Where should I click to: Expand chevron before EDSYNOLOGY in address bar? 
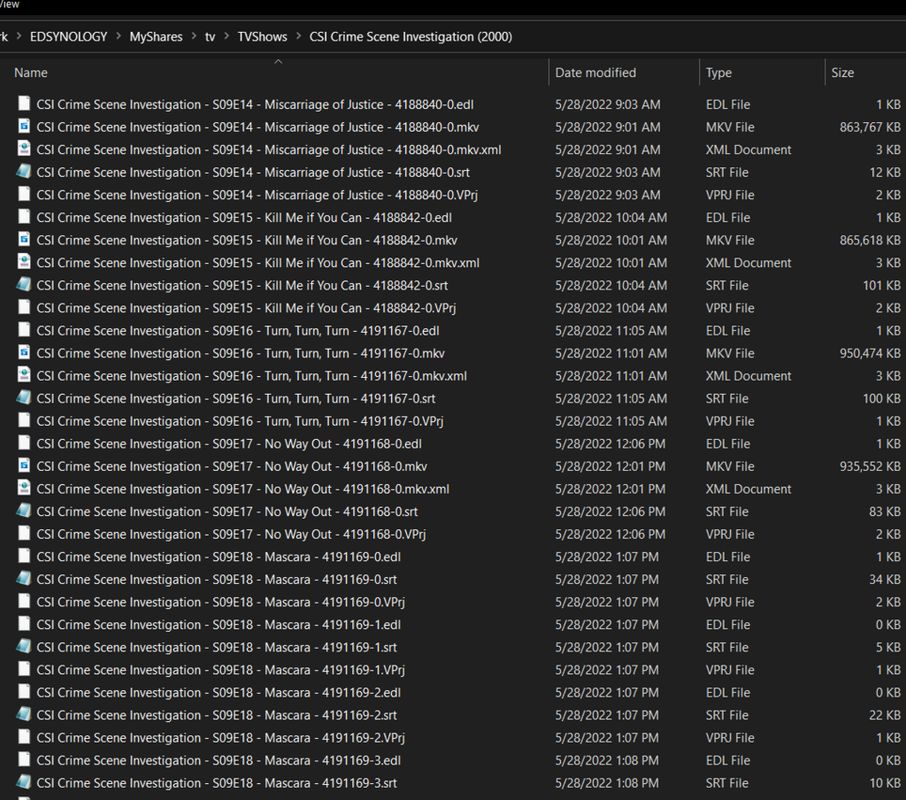click(18, 36)
